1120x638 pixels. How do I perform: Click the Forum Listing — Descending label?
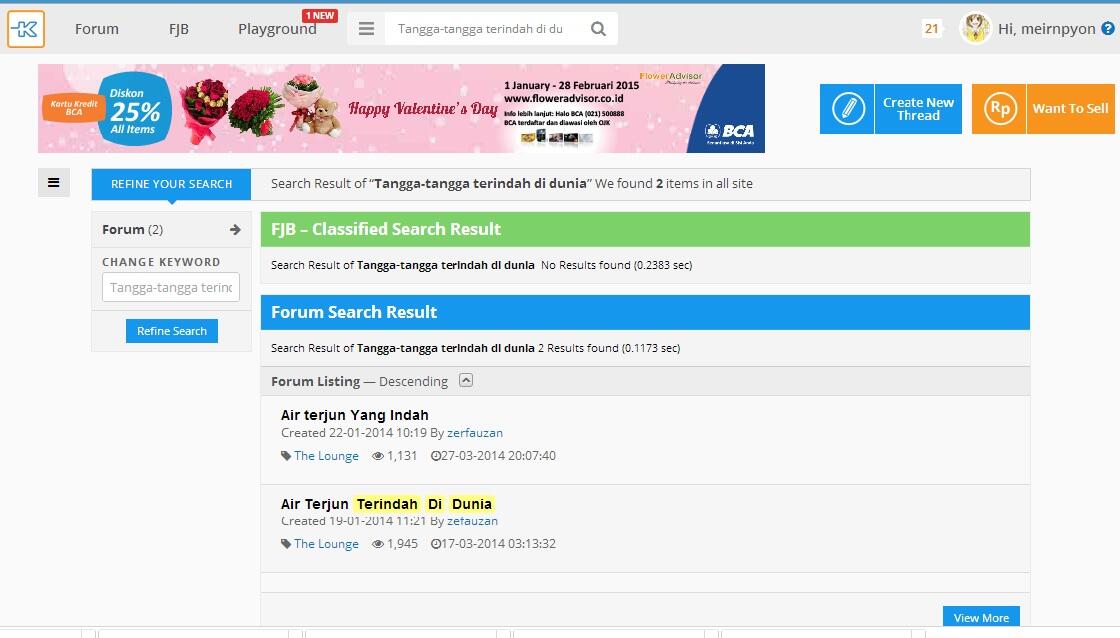(x=359, y=382)
